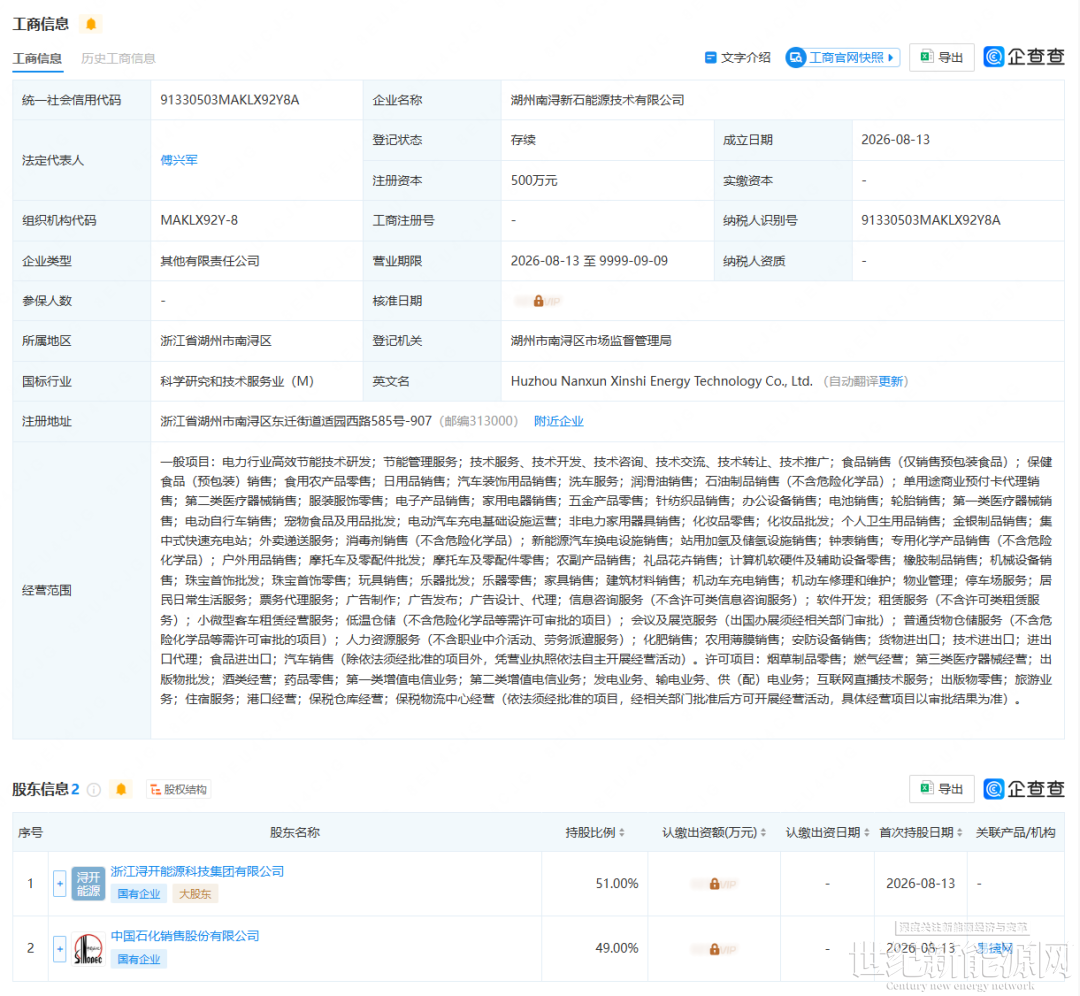
Task: Click 导出 export button in 股东信息 section
Action: (942, 789)
